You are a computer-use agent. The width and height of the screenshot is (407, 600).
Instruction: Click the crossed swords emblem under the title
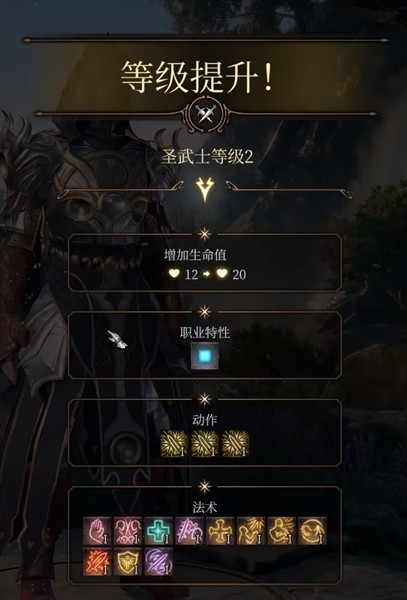(x=205, y=114)
